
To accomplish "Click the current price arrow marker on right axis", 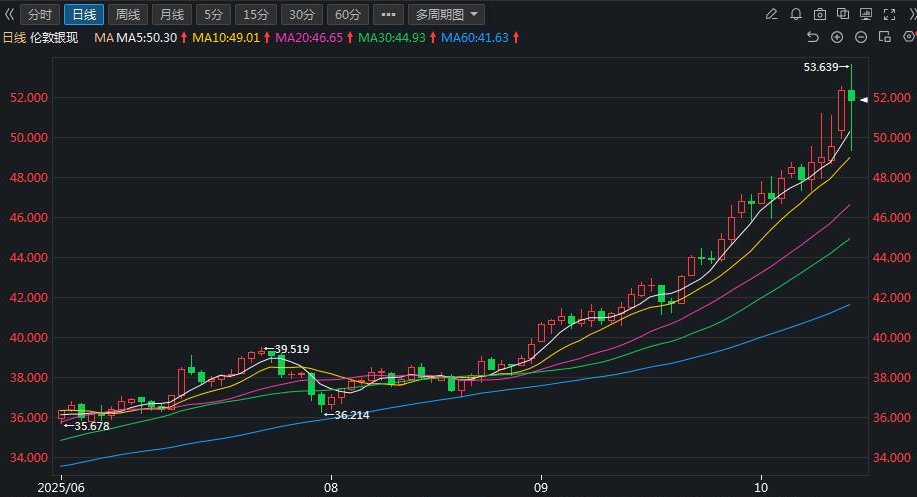I will tap(864, 100).
